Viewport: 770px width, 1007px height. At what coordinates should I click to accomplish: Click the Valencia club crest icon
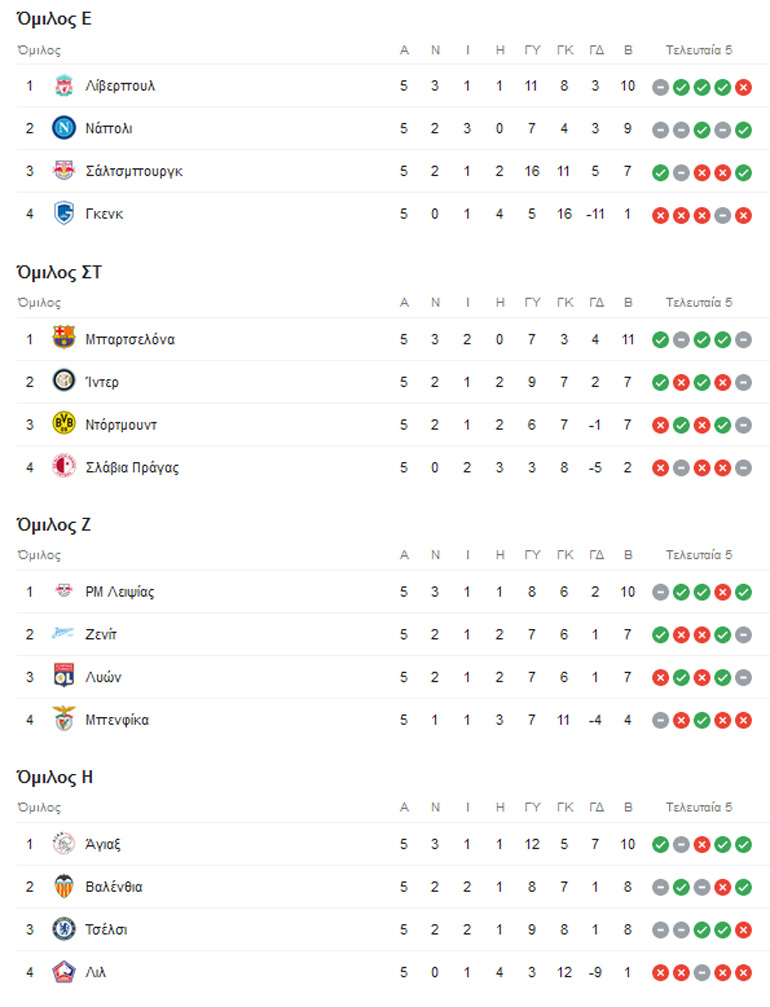coord(64,887)
